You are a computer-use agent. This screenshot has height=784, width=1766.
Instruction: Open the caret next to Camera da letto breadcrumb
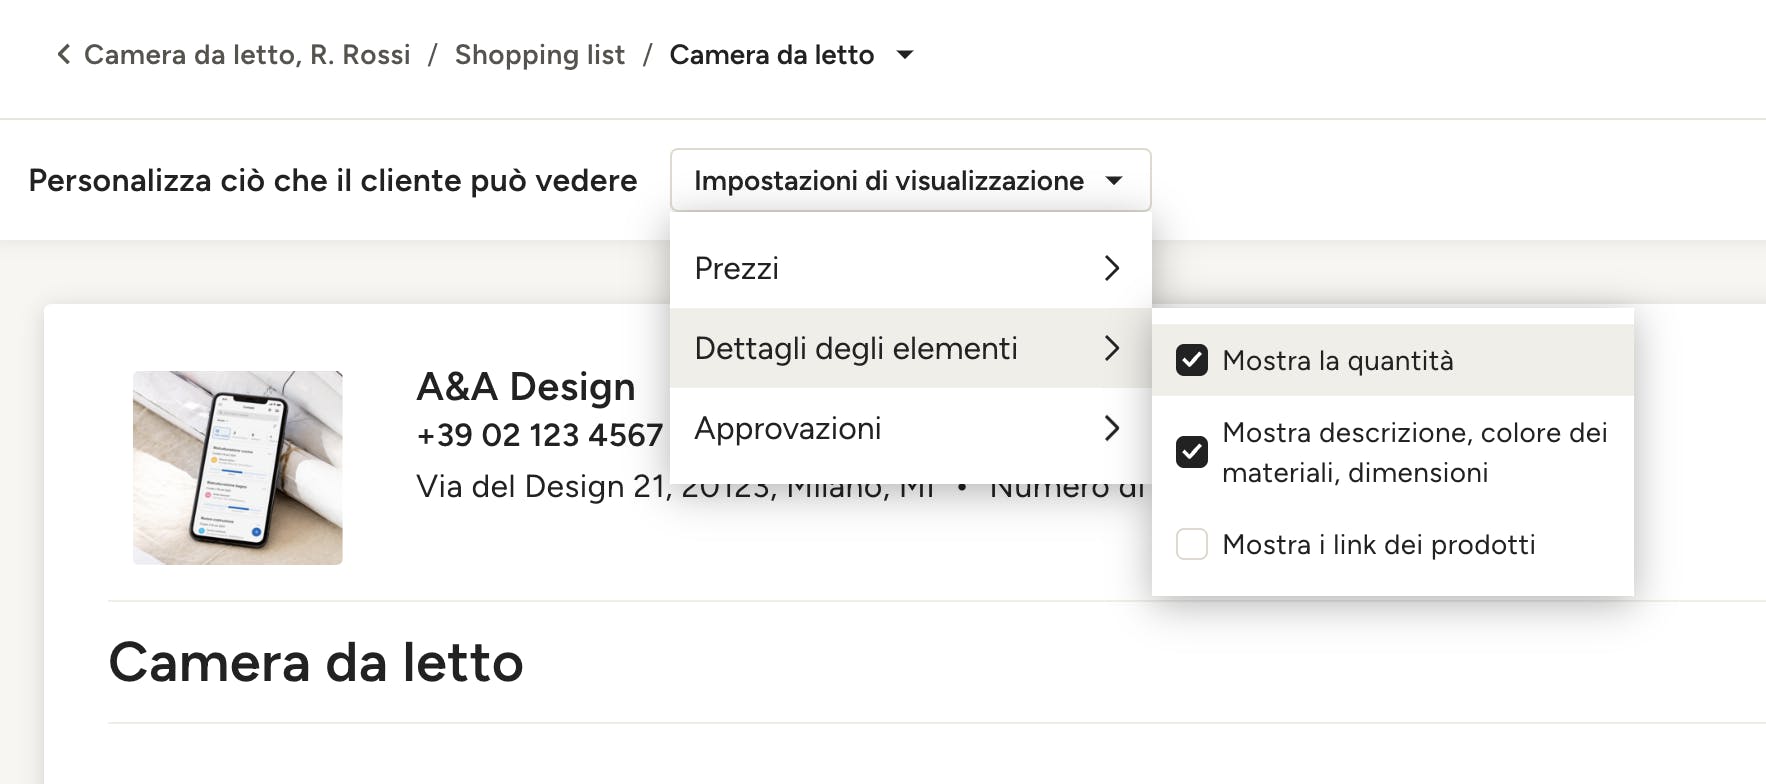tap(905, 55)
